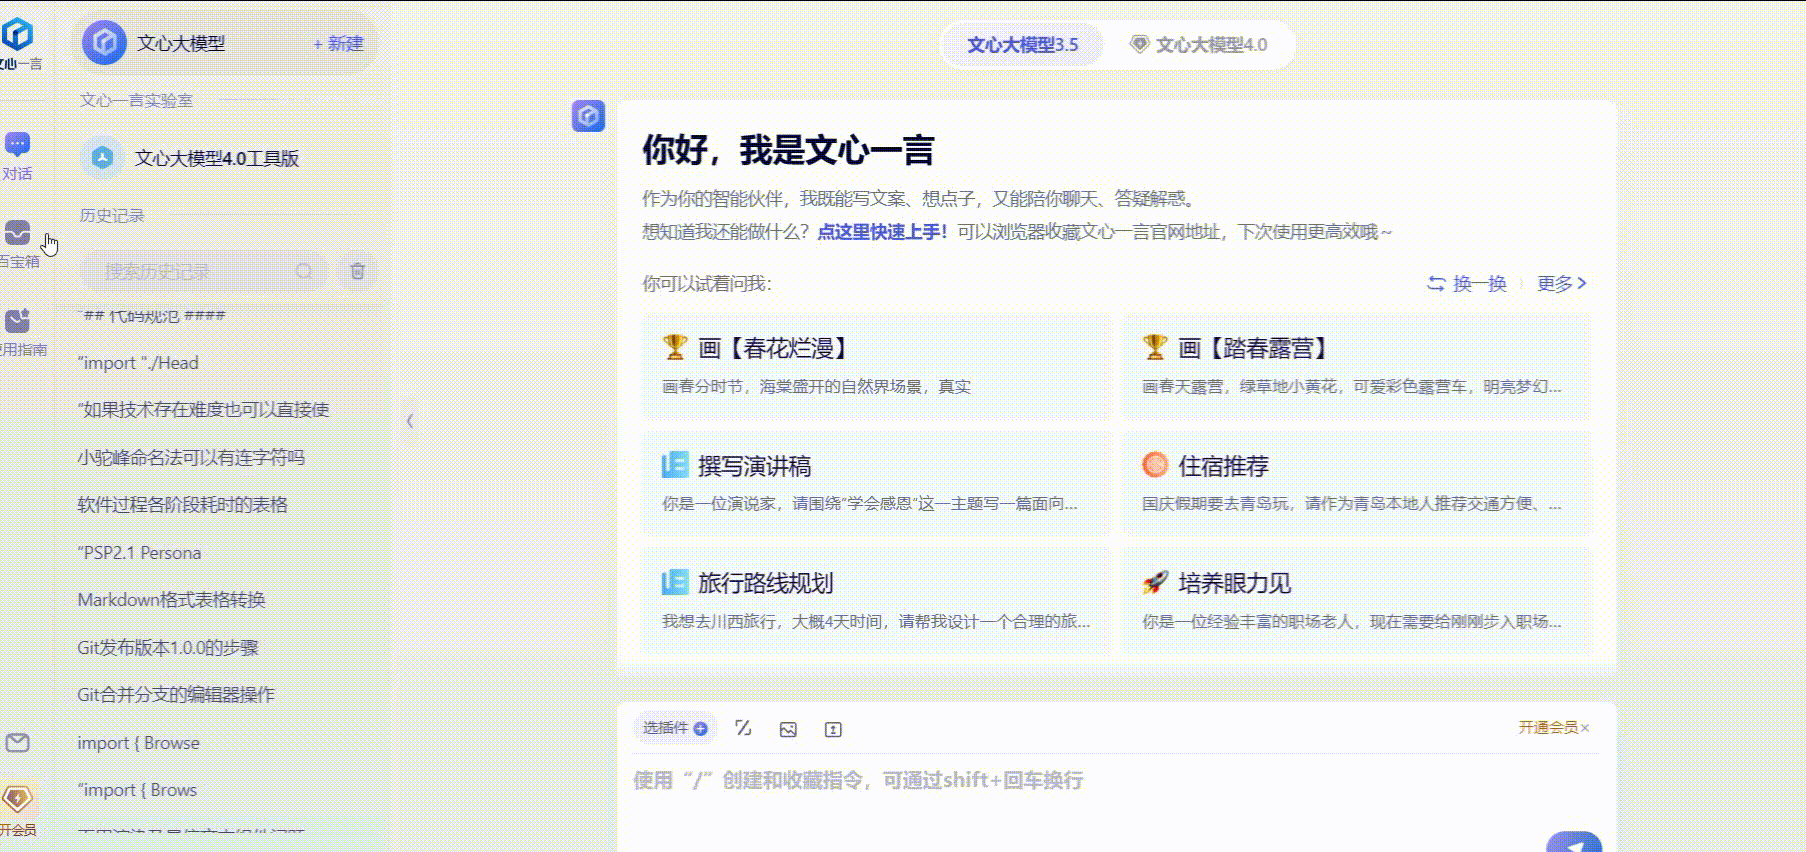The image size is (1806, 852).
Task: Open the 选插件 plugin selector
Action: pos(674,728)
